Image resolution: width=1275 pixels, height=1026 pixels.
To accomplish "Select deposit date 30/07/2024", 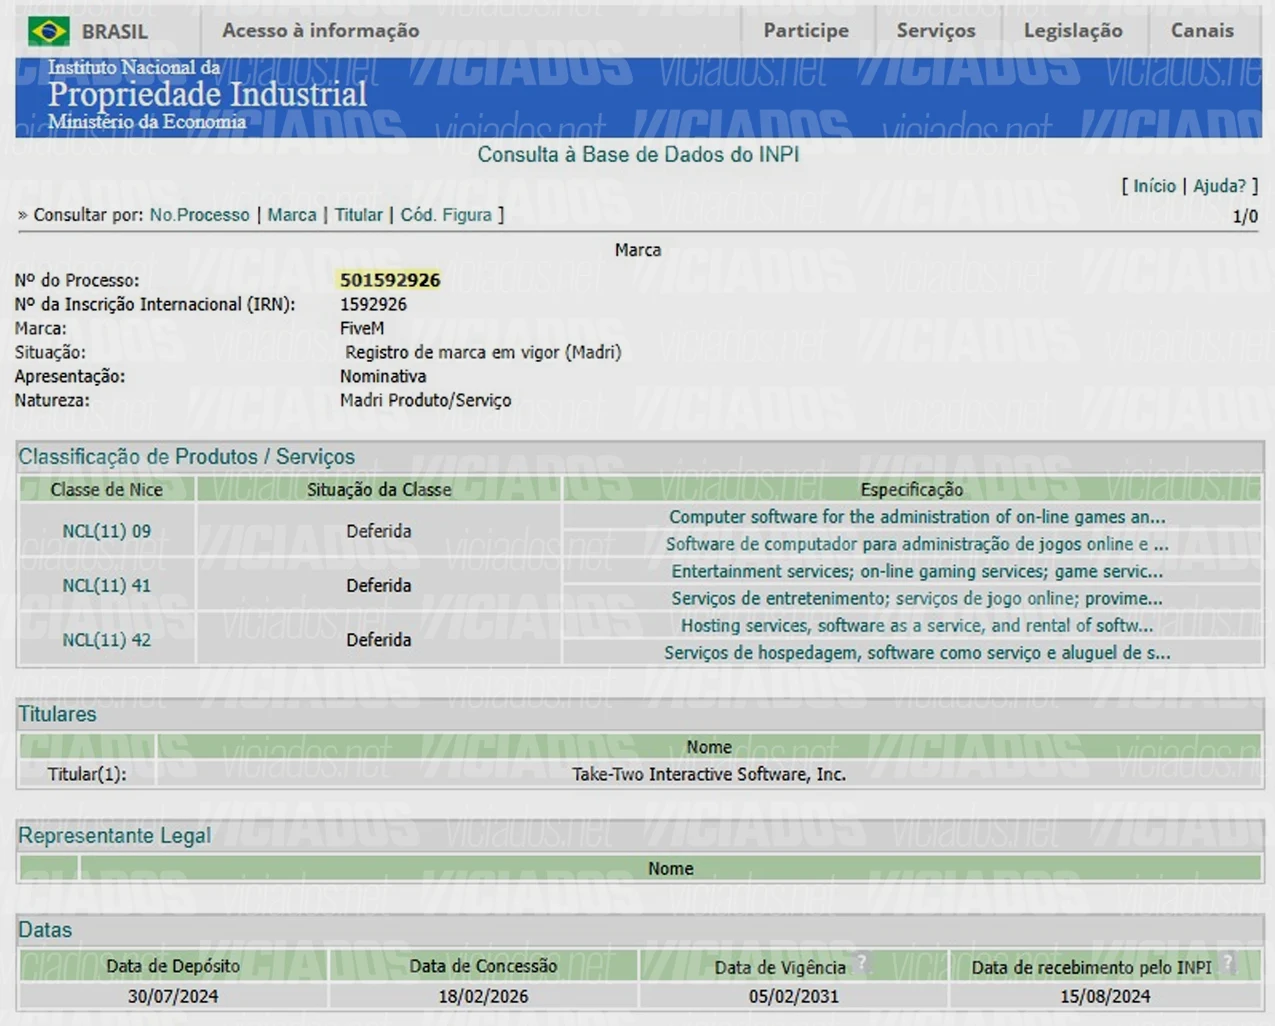I will (173, 996).
